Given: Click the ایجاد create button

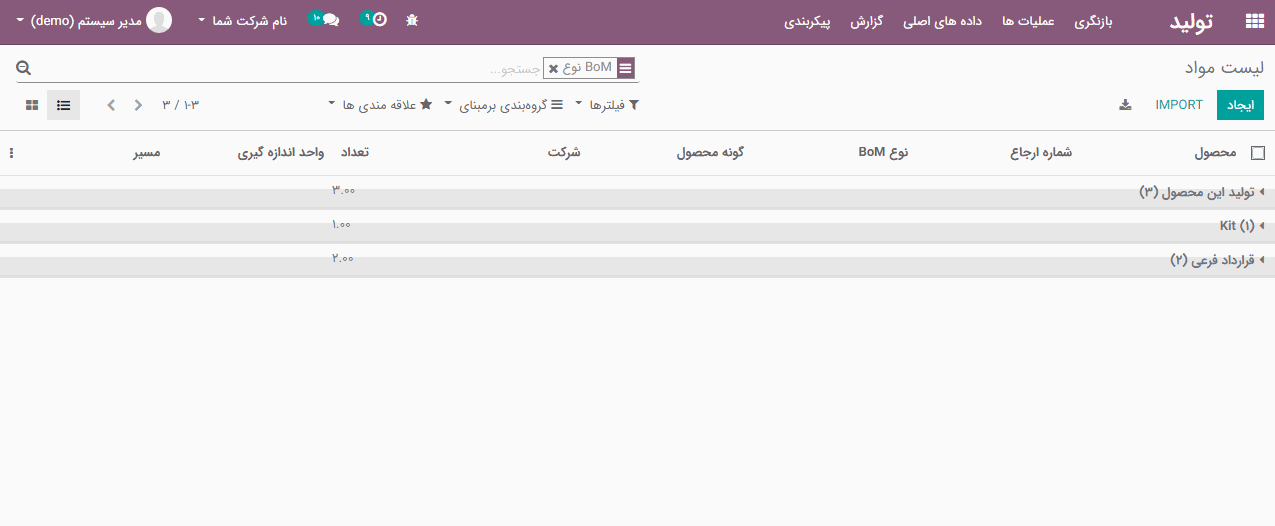Looking at the screenshot, I should [x=1241, y=105].
